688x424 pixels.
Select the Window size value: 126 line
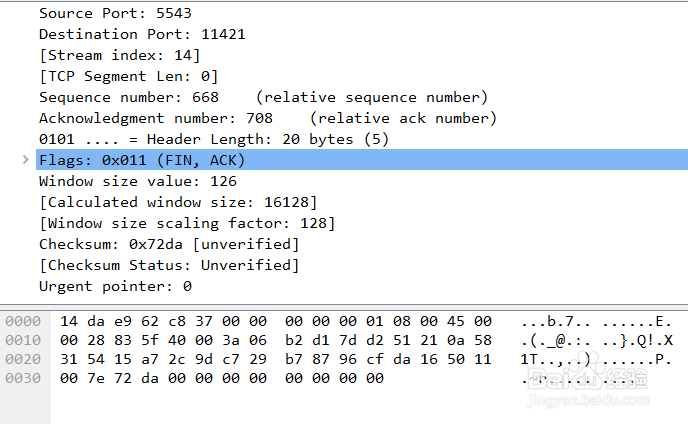138,181
